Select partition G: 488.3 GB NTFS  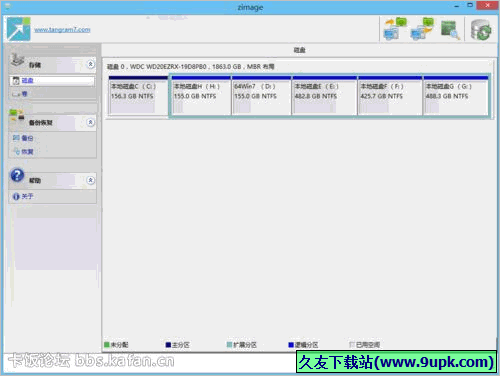pyautogui.click(x=456, y=96)
